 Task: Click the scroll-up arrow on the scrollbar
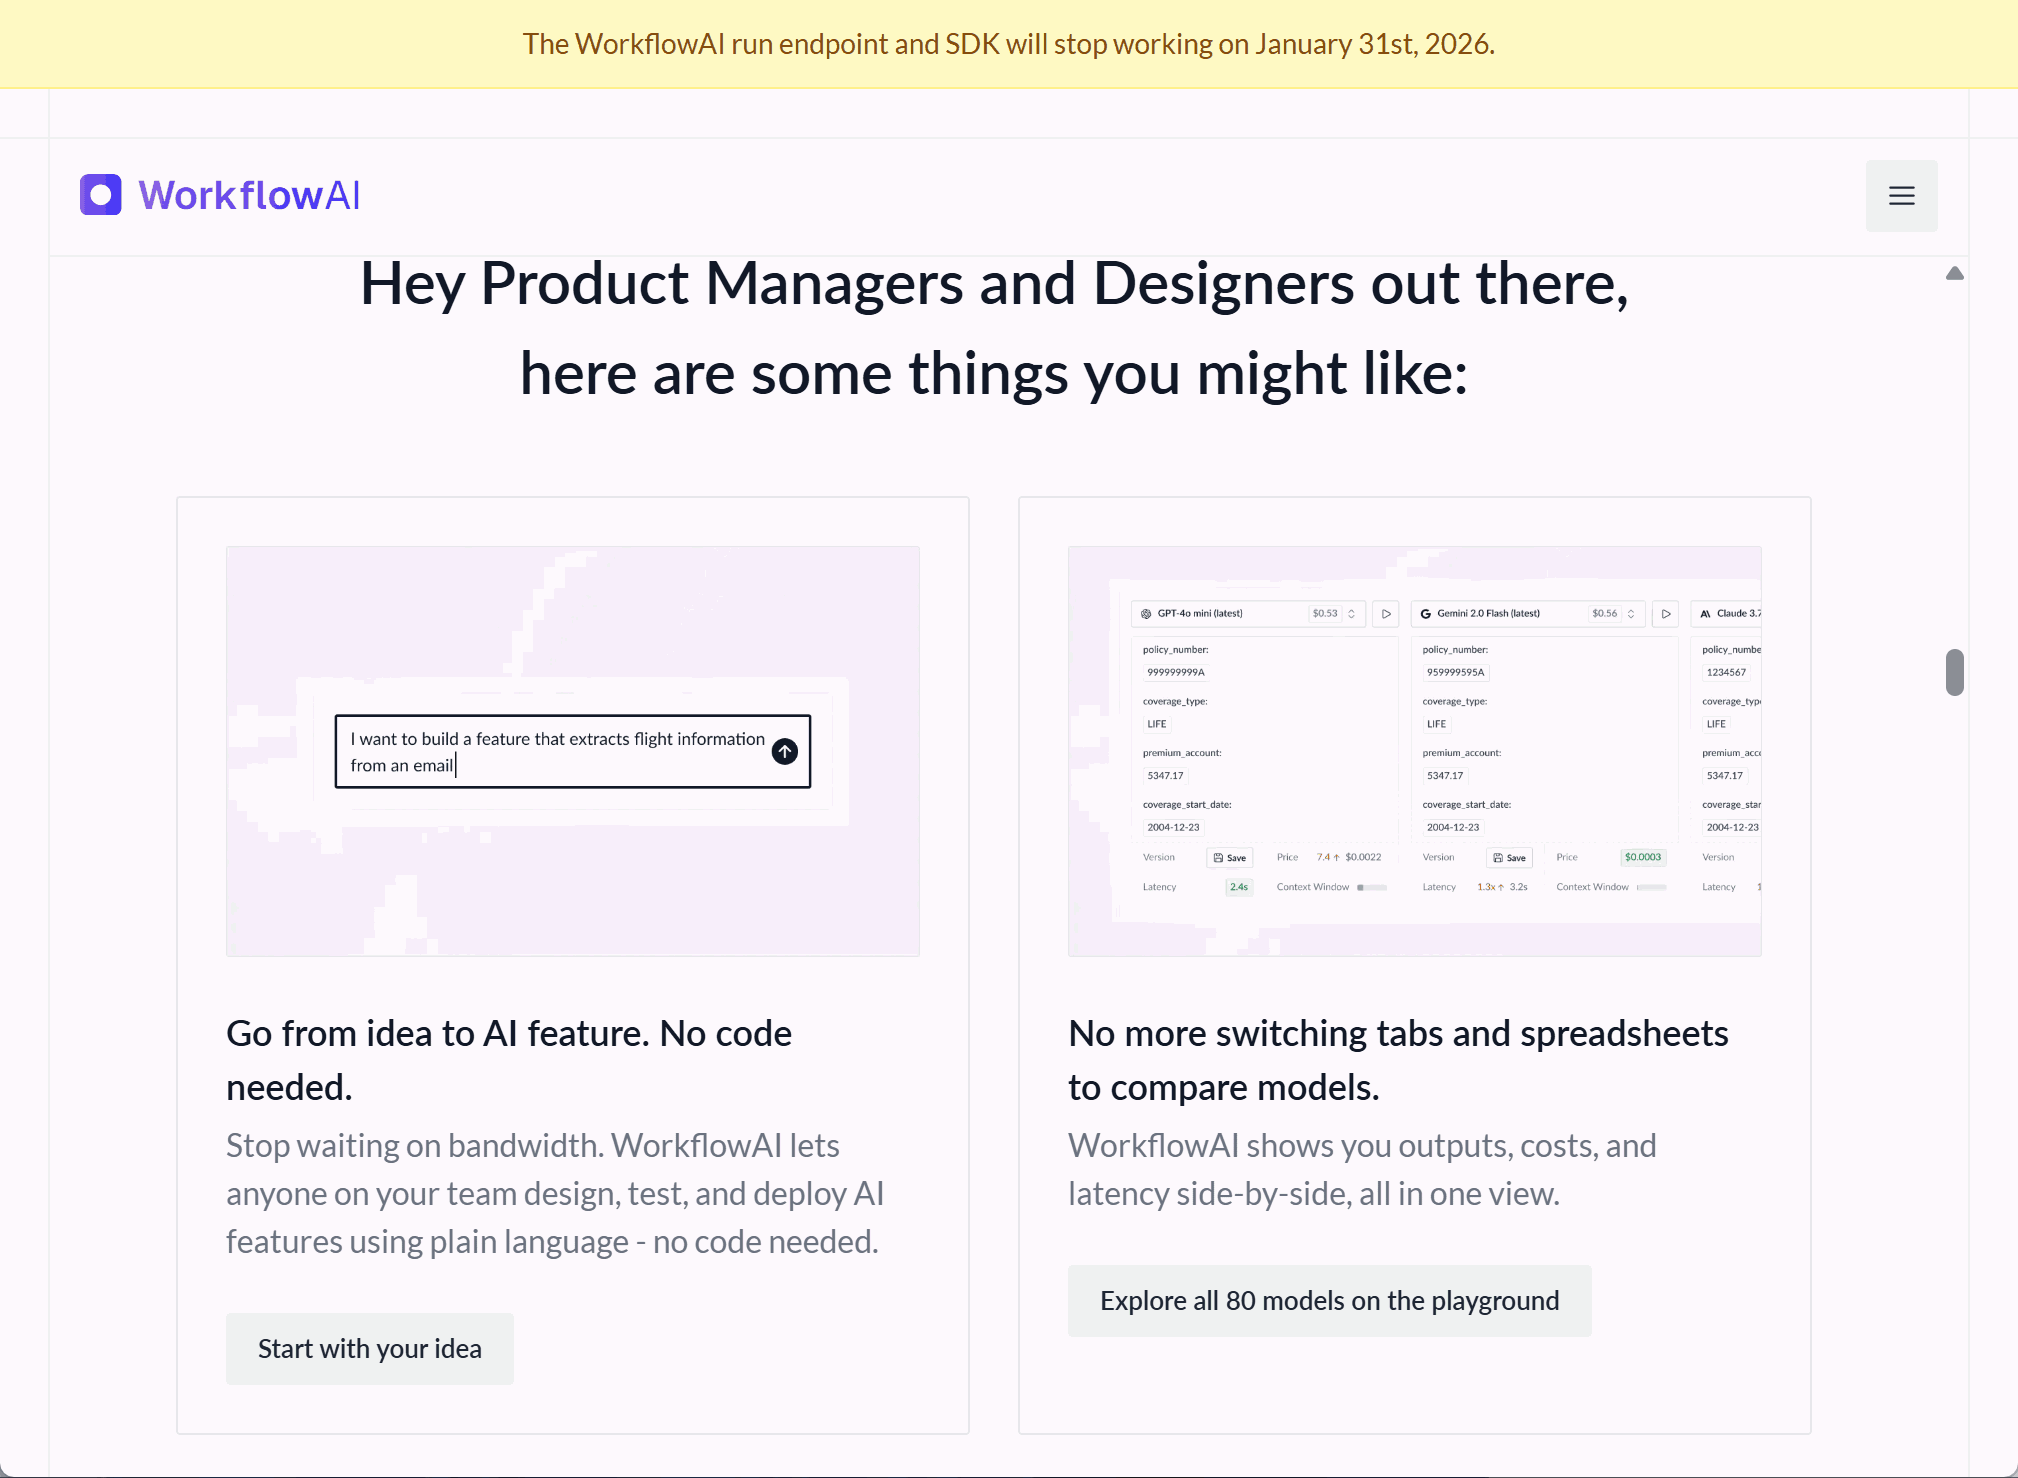coord(1954,274)
